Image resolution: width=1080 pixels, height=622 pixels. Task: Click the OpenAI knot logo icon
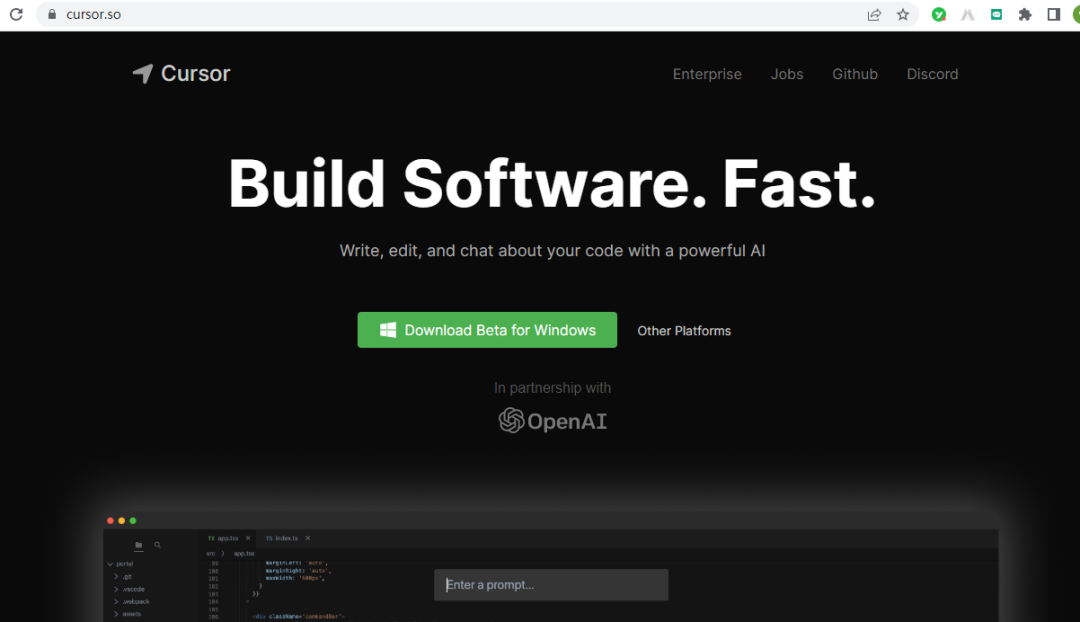point(511,421)
